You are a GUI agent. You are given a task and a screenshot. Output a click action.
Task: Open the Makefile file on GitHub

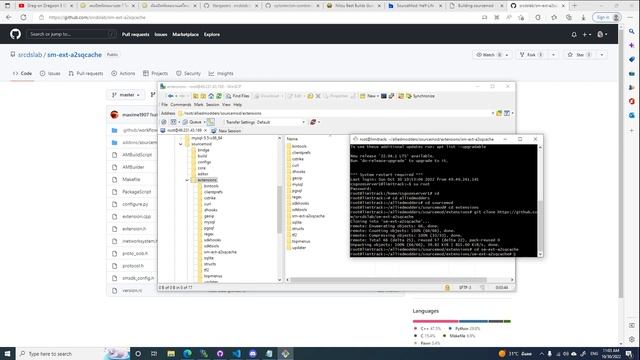(x=131, y=180)
